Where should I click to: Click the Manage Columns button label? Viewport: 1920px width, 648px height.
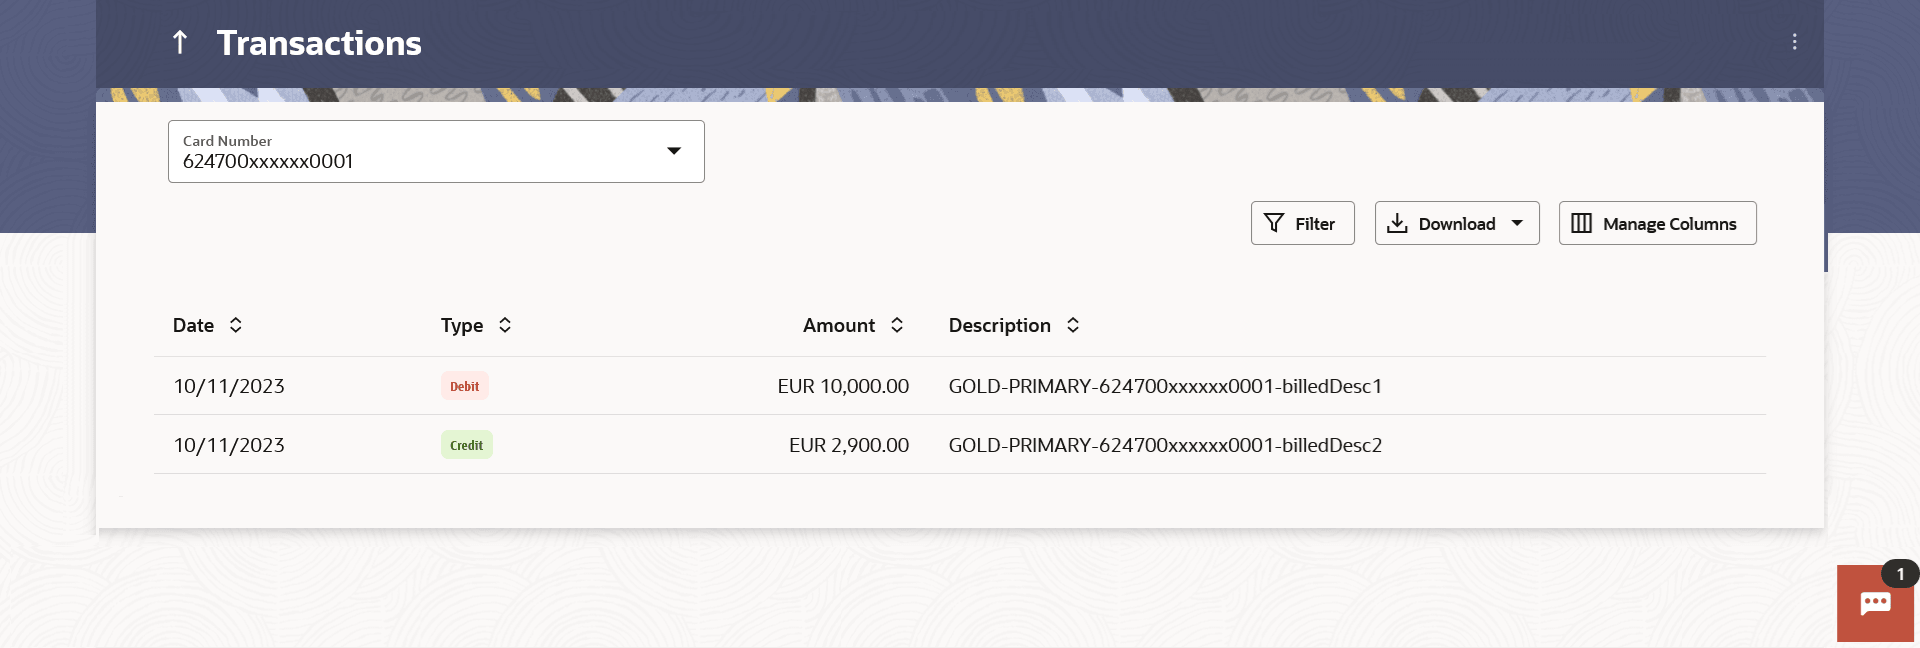[1669, 224]
